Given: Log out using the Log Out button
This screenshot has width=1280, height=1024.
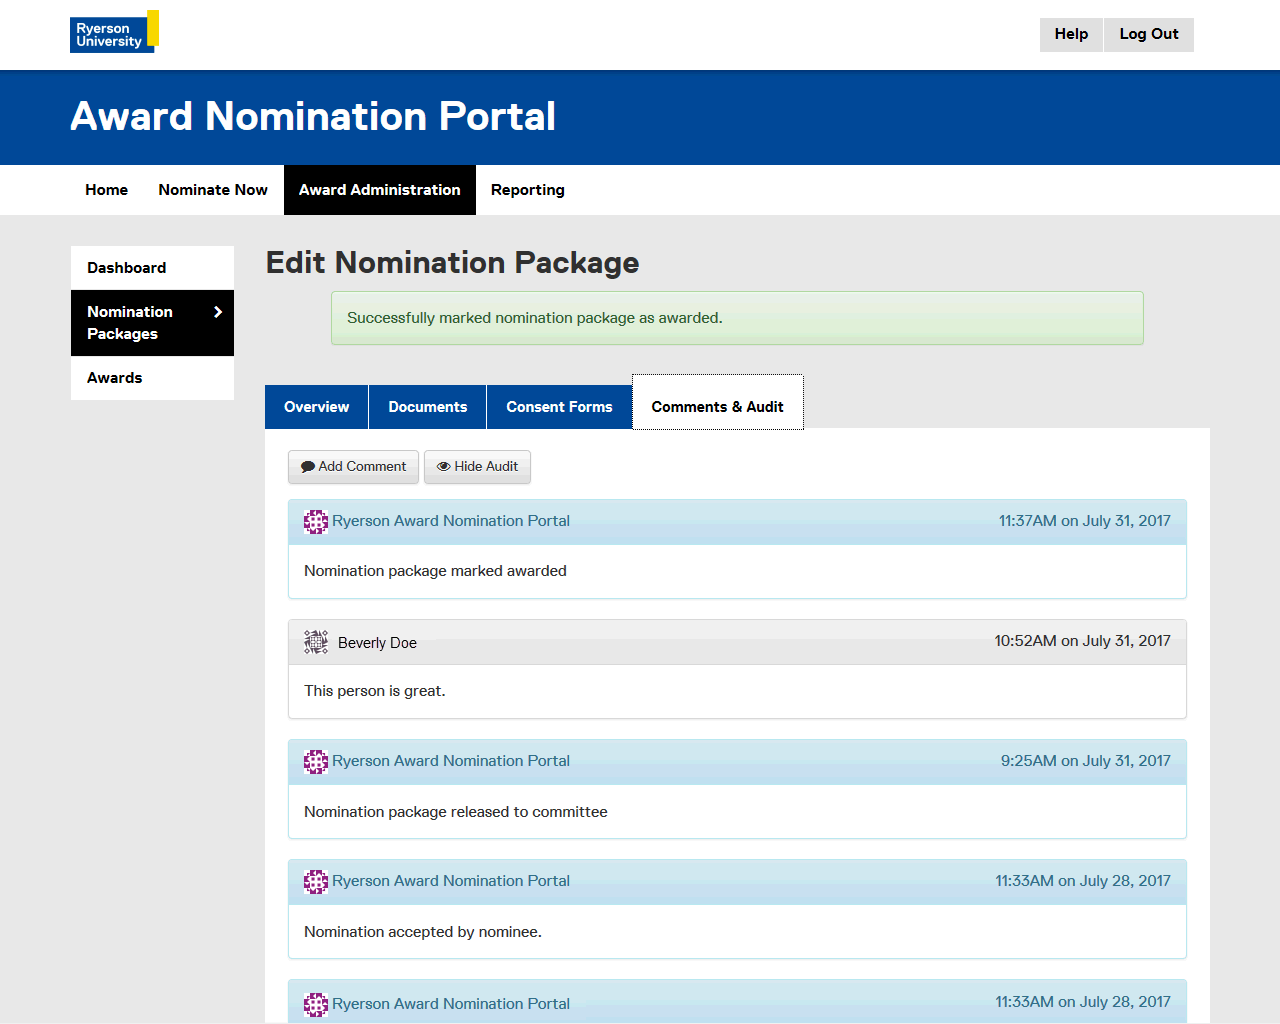Looking at the screenshot, I should tap(1148, 34).
